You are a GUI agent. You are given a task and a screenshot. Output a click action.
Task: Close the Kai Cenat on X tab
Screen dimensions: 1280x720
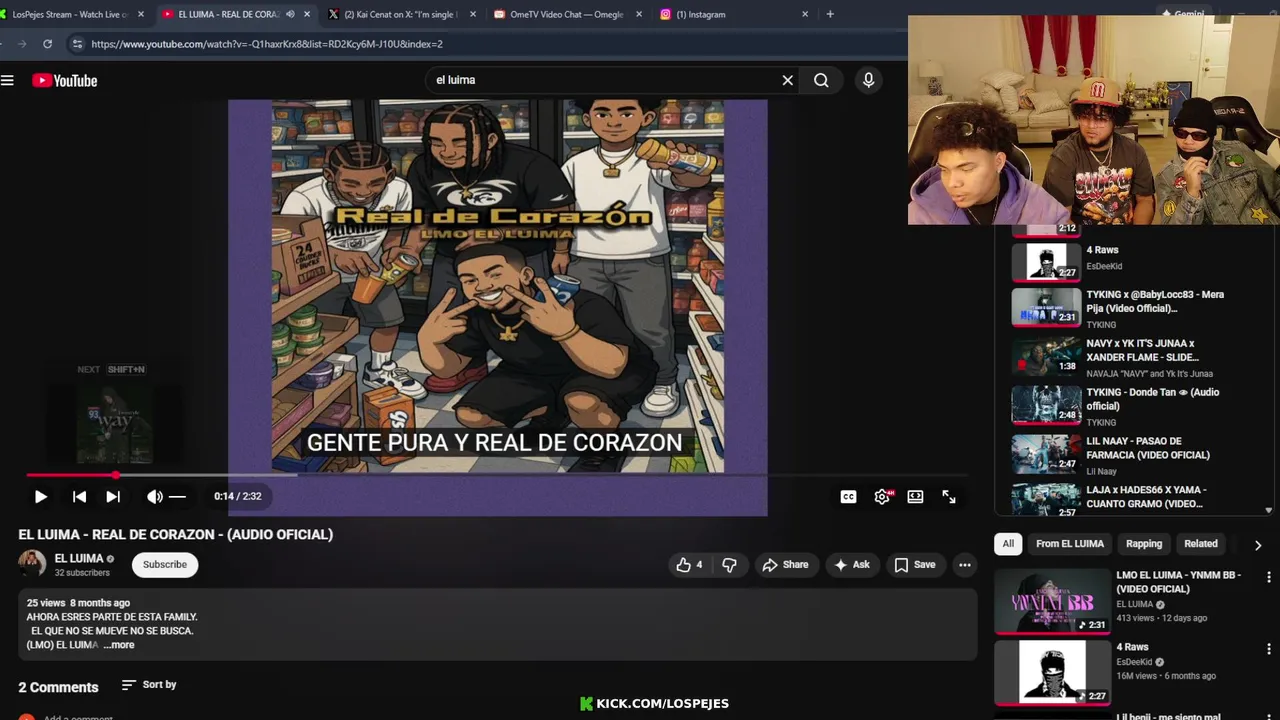coord(472,14)
